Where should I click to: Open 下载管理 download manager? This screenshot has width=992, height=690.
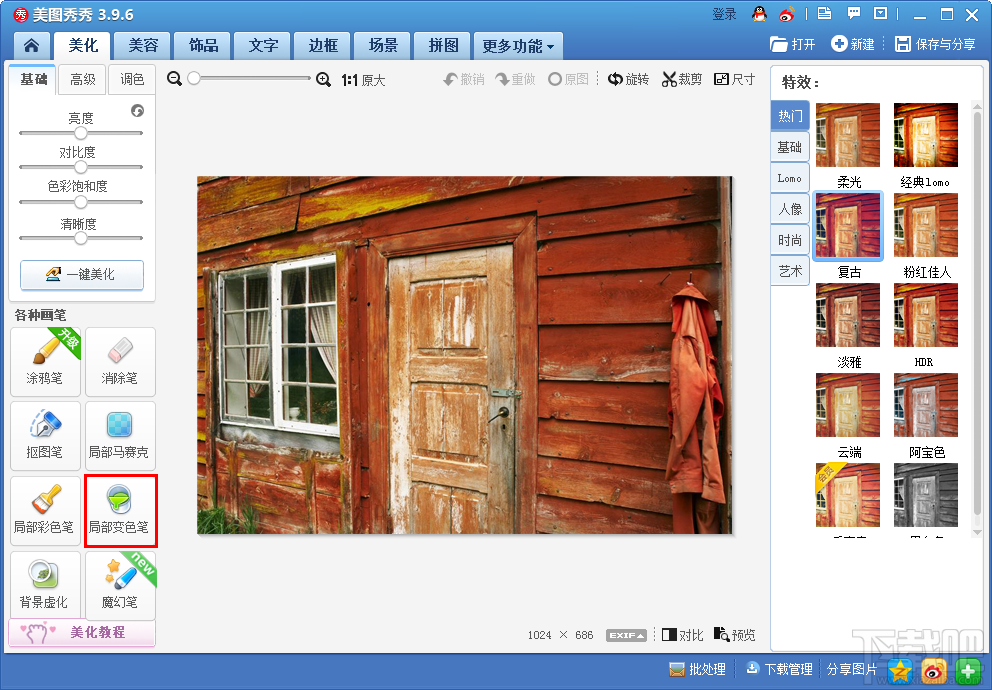[x=779, y=669]
